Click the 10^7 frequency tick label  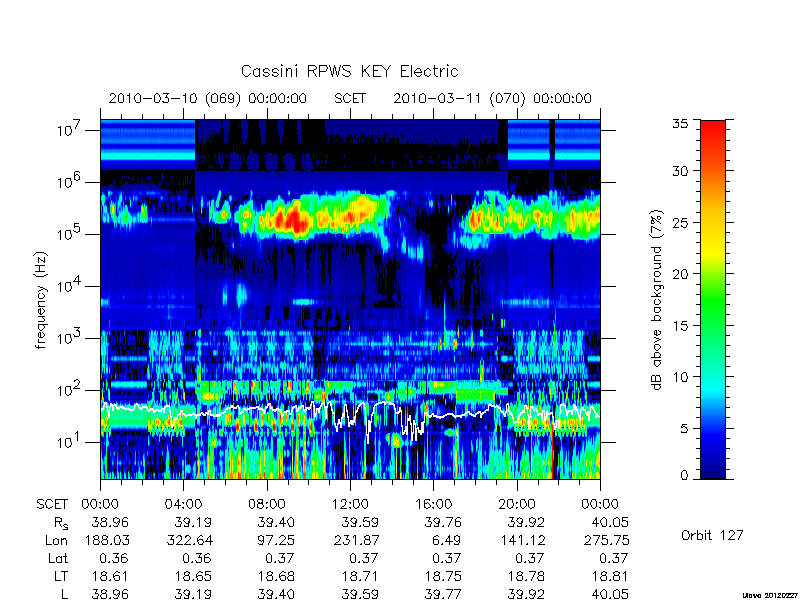click(x=70, y=130)
